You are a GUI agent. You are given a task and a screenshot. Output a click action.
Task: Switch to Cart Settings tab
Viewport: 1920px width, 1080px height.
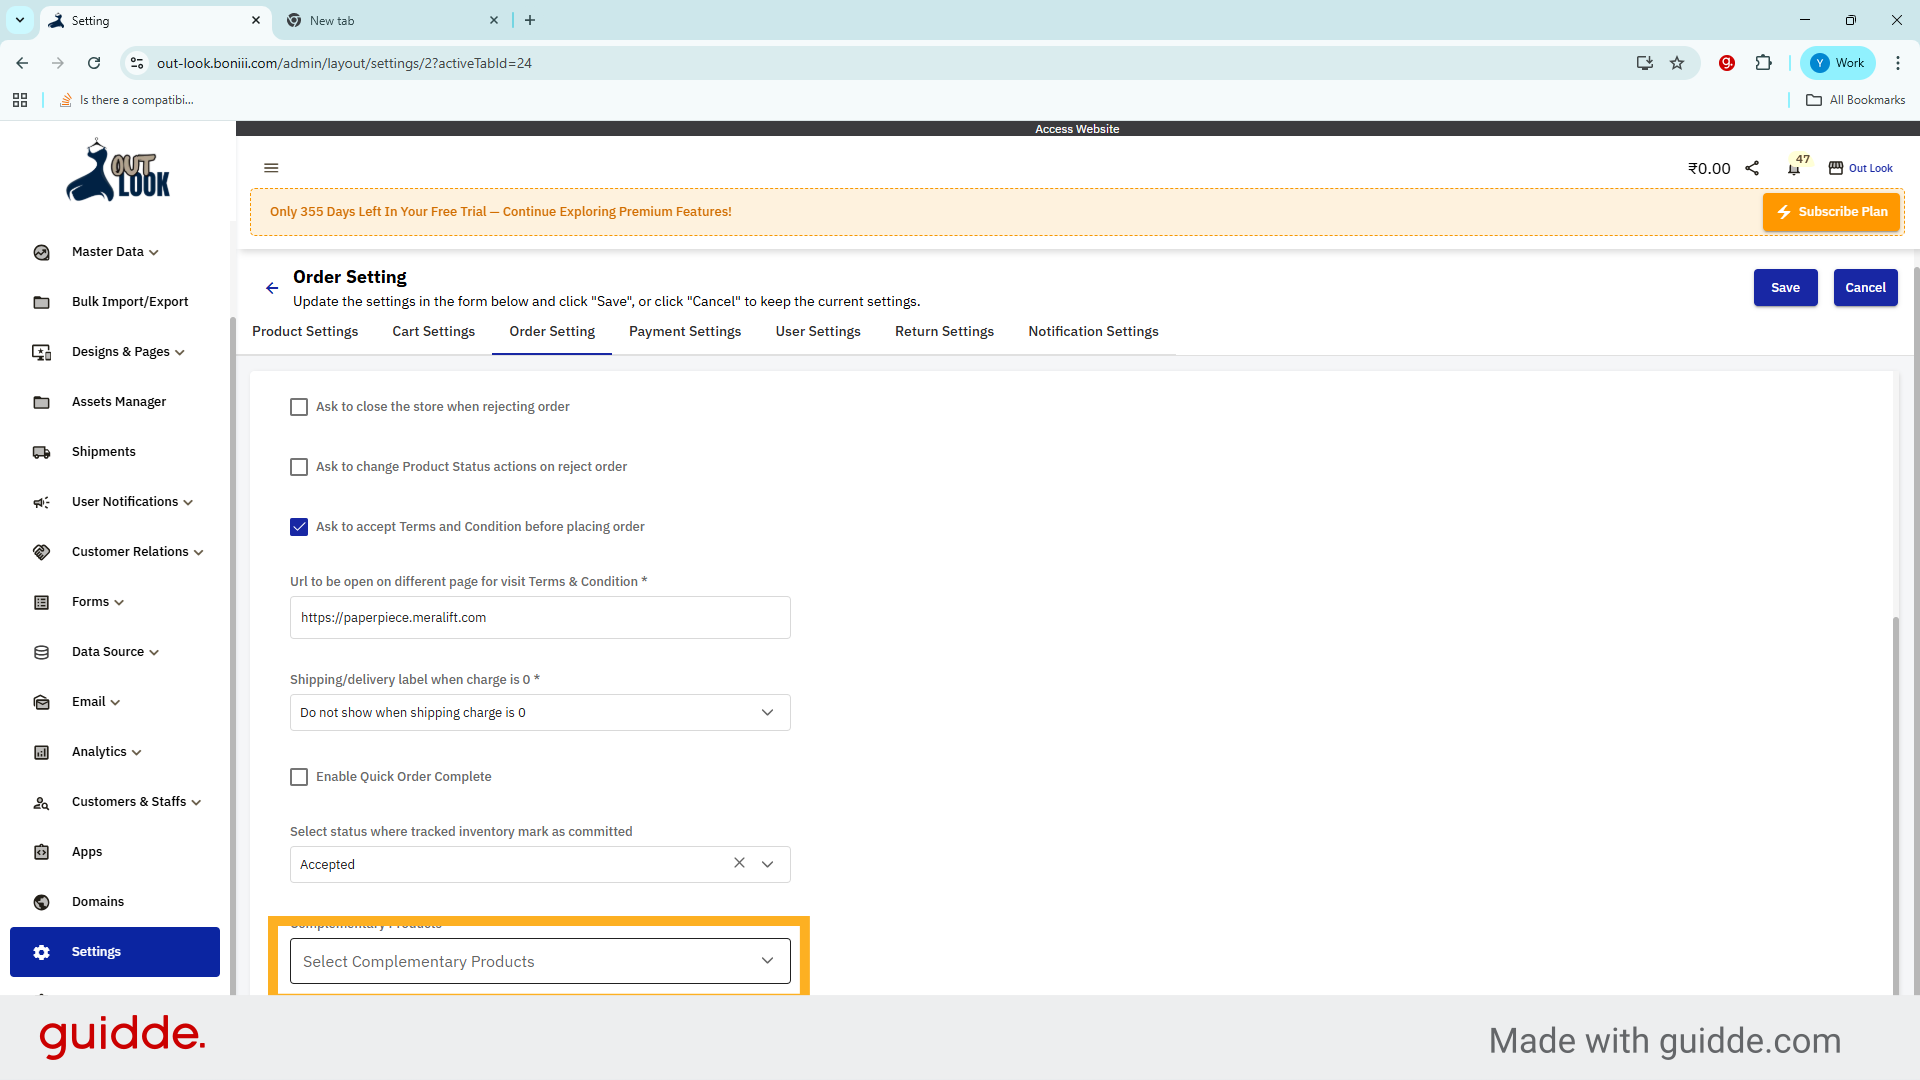[x=433, y=331]
